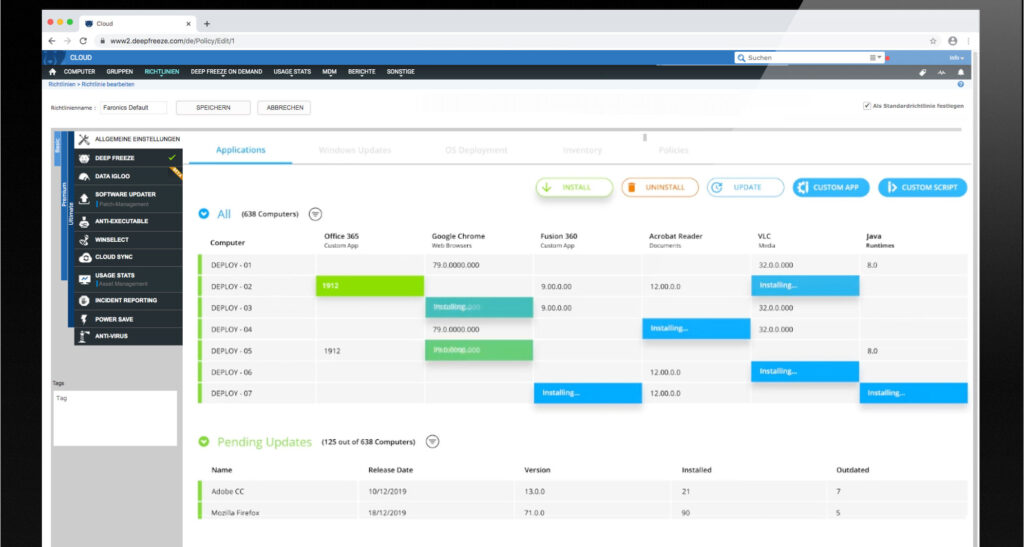The width and height of the screenshot is (1024, 547).
Task: Collapse the All computers section
Action: pos(204,214)
